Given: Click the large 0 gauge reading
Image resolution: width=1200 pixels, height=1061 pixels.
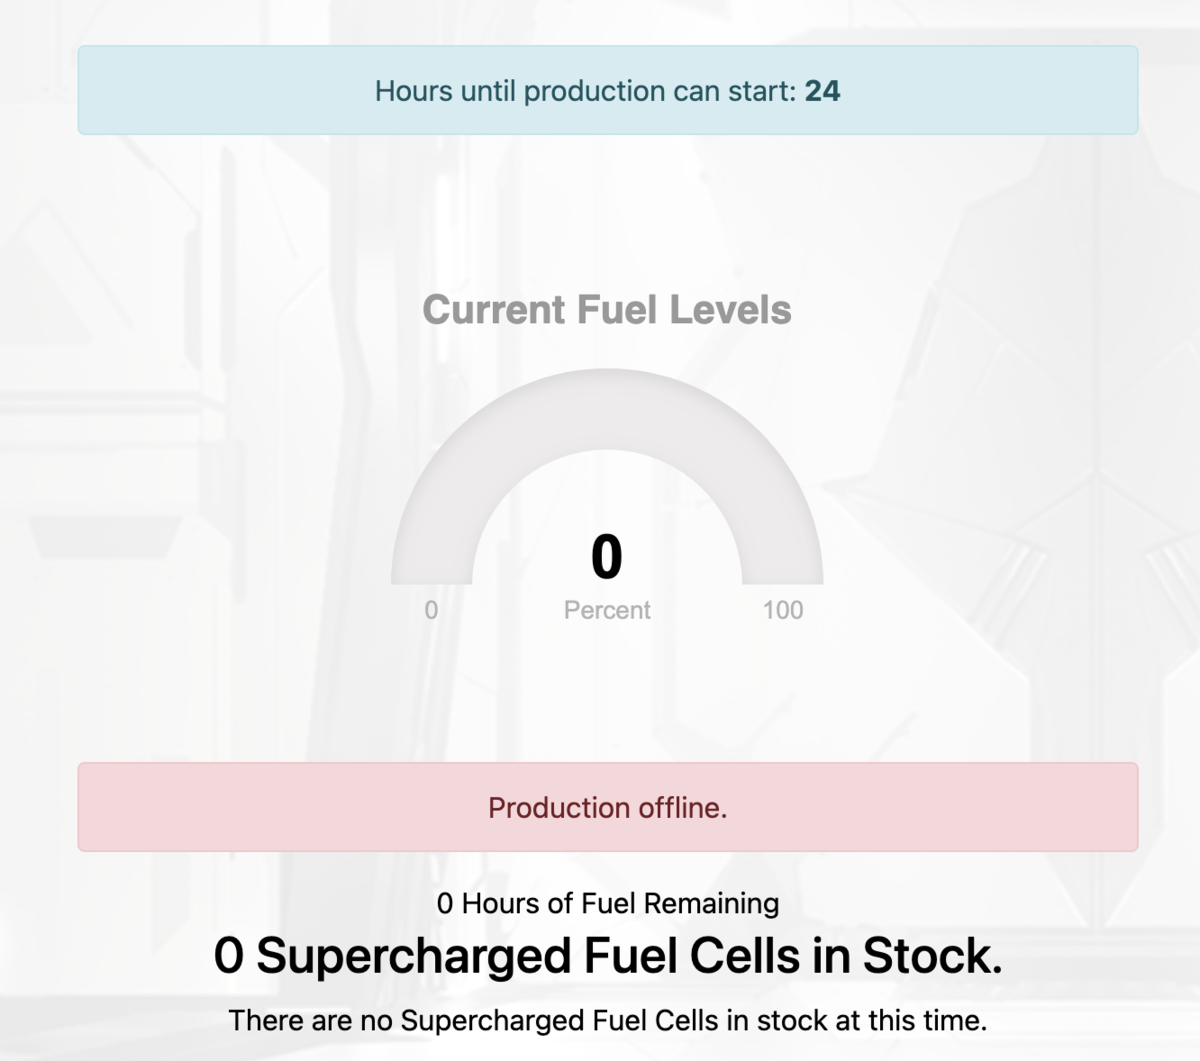Looking at the screenshot, I should coord(607,556).
